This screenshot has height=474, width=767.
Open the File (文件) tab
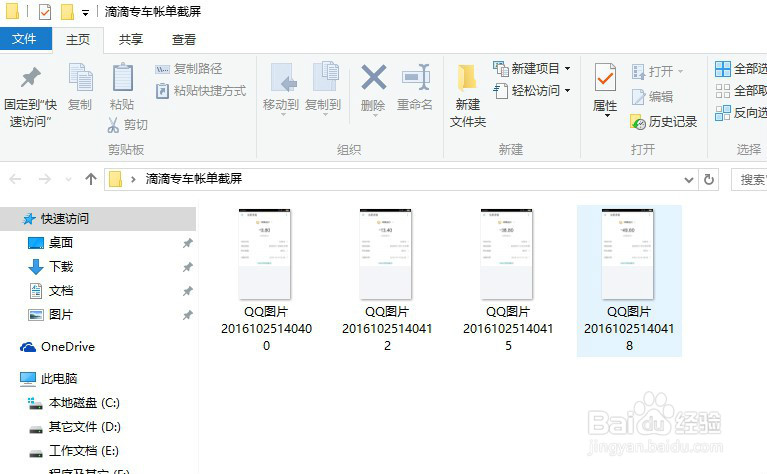25,39
